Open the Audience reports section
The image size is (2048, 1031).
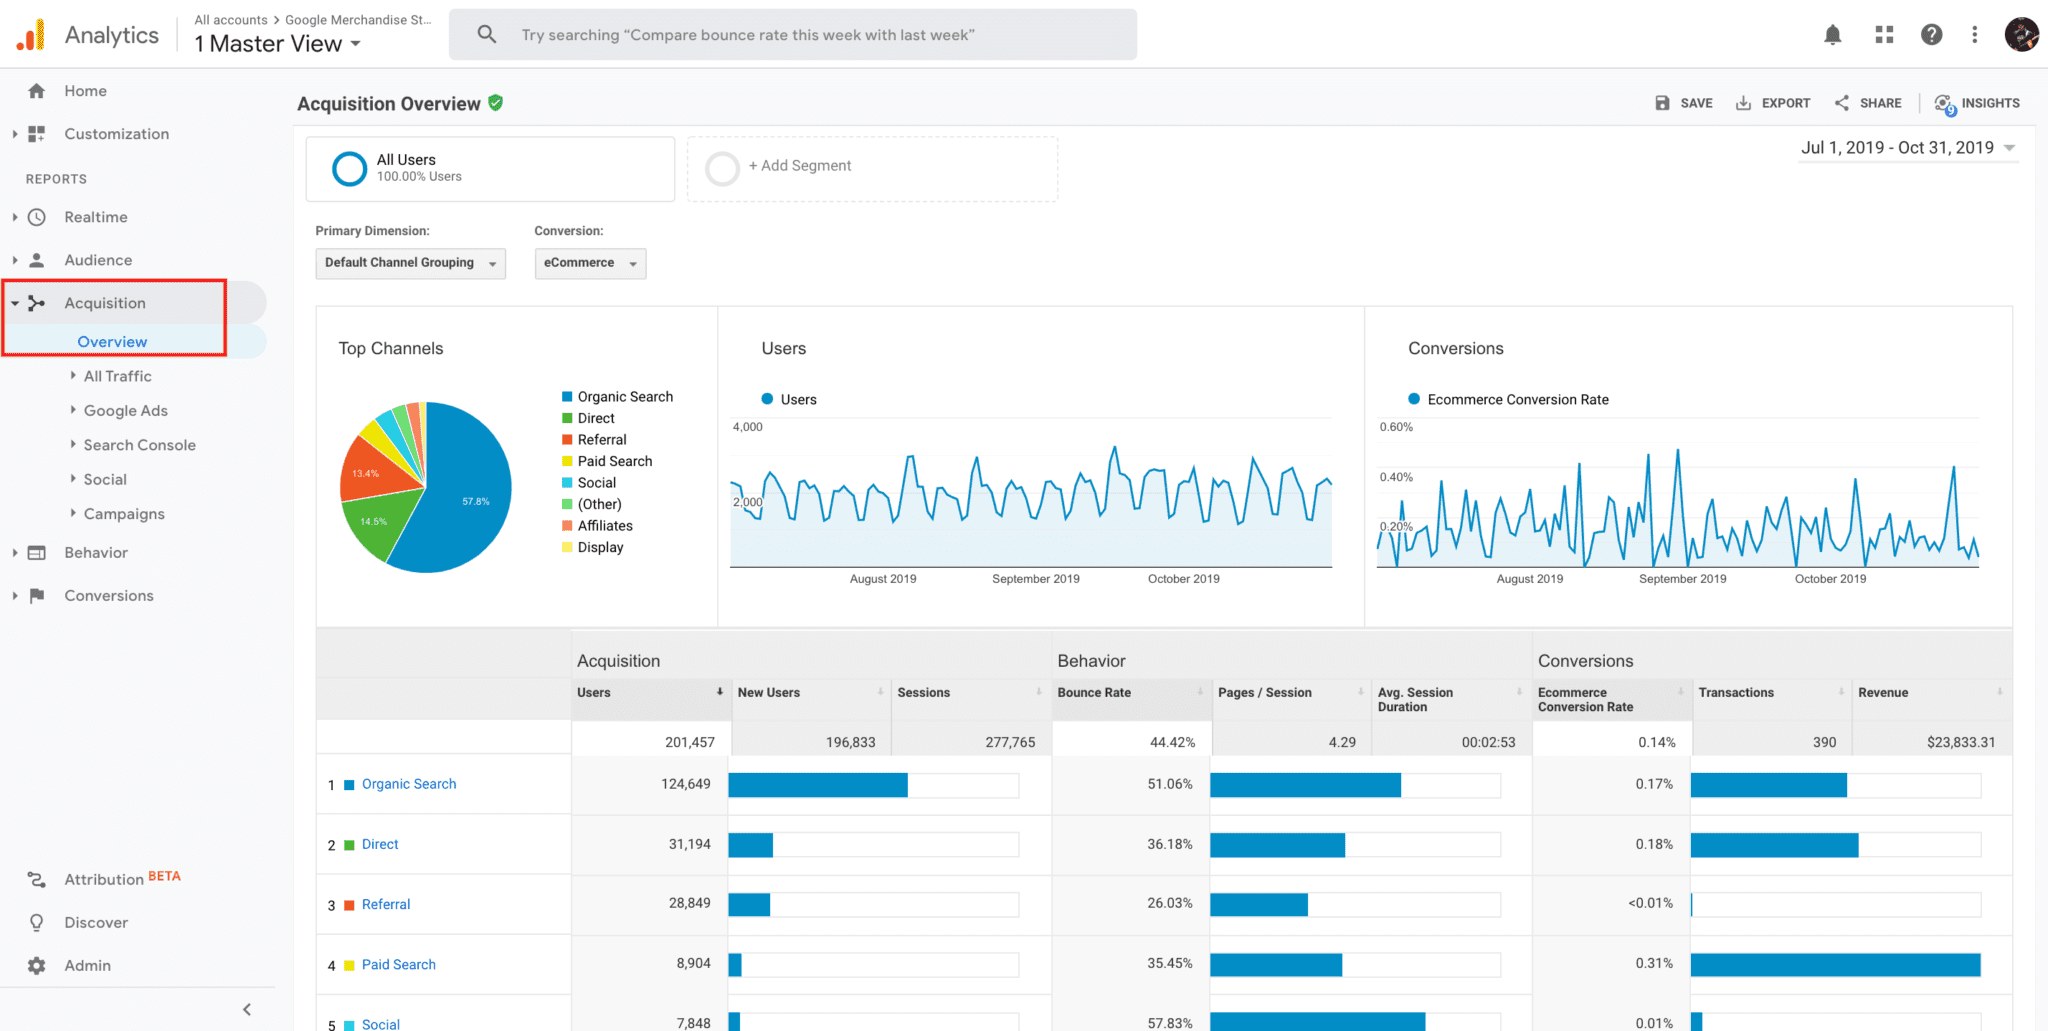(98, 260)
